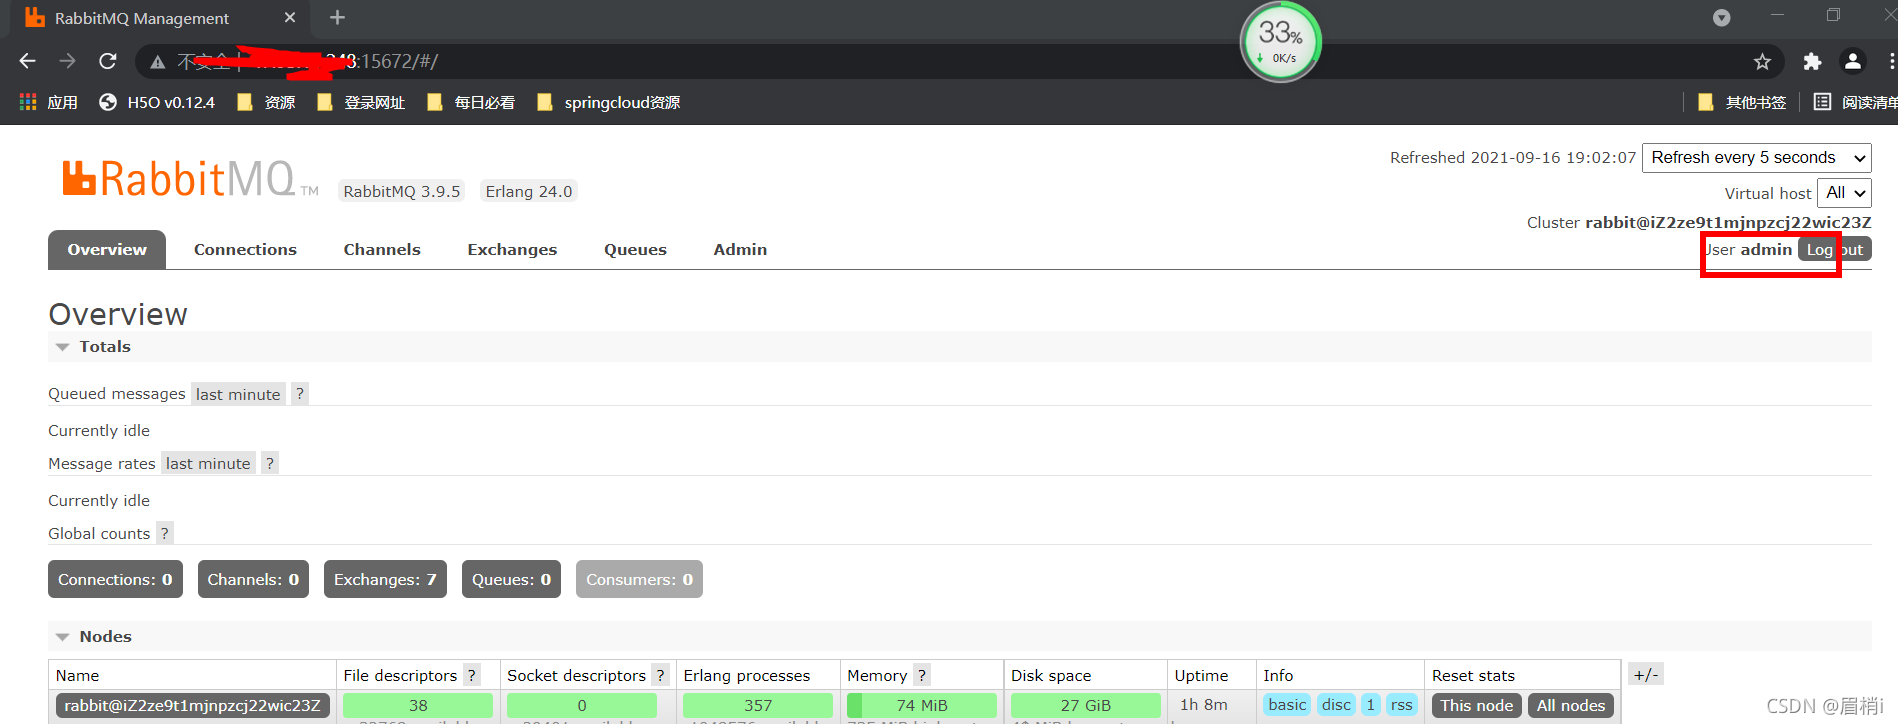
Task: Click the Erlang 24.0 version label
Action: pos(529,191)
